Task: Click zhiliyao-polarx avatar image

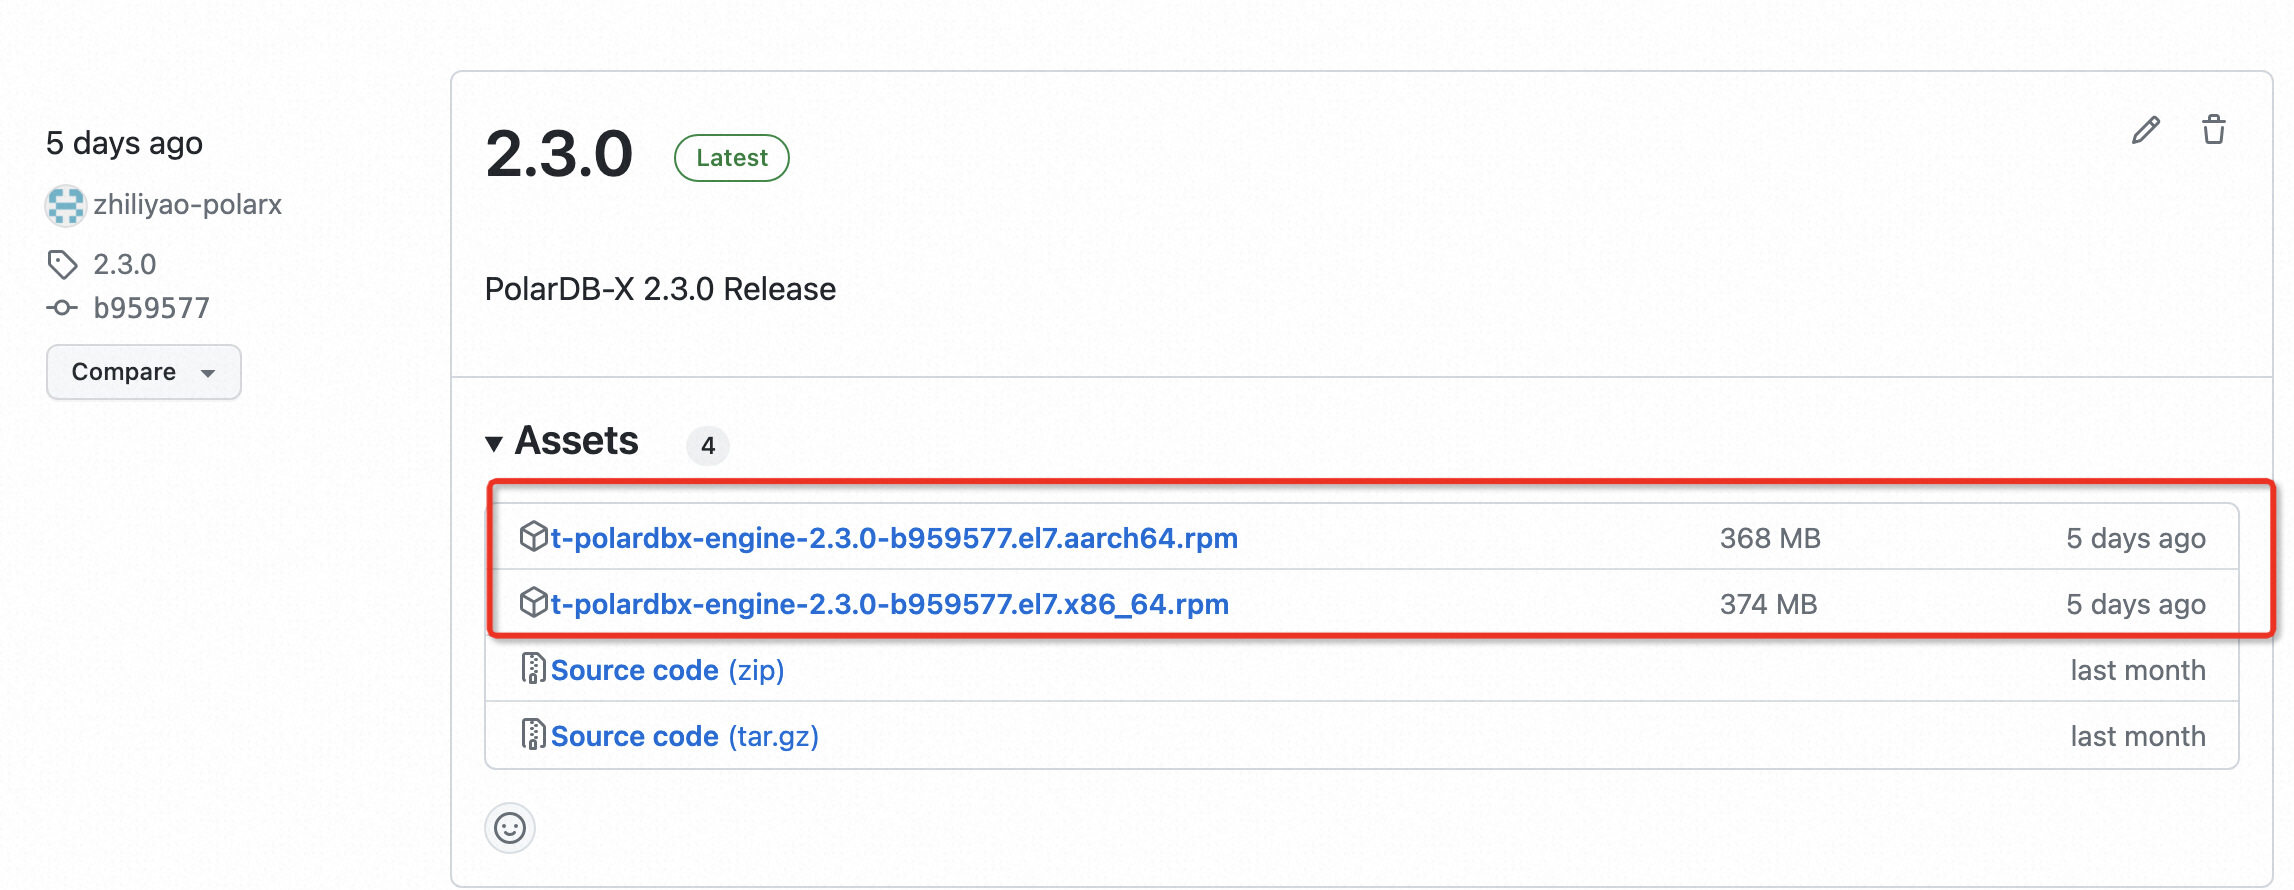Action: [x=66, y=205]
